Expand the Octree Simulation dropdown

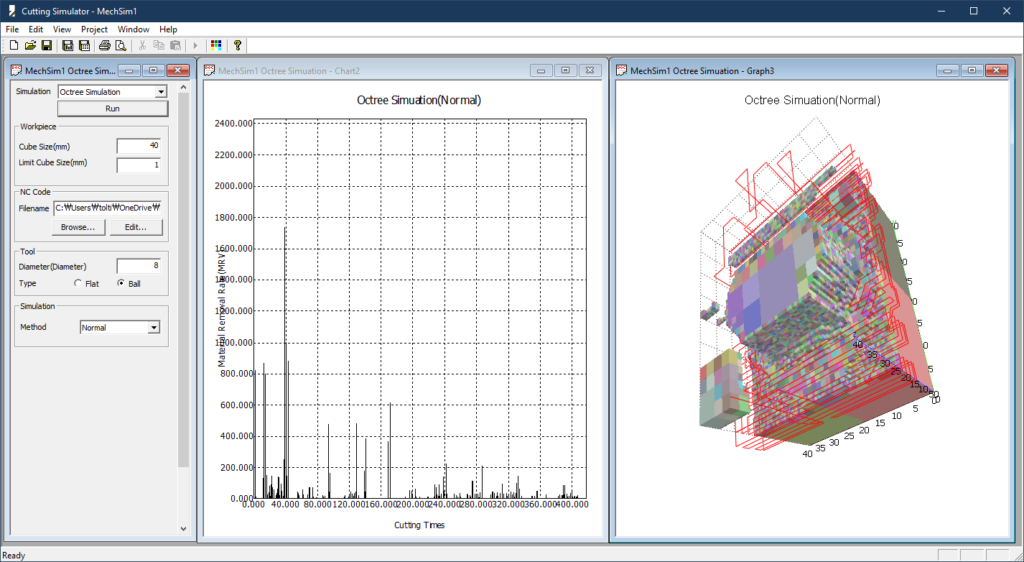tap(161, 92)
